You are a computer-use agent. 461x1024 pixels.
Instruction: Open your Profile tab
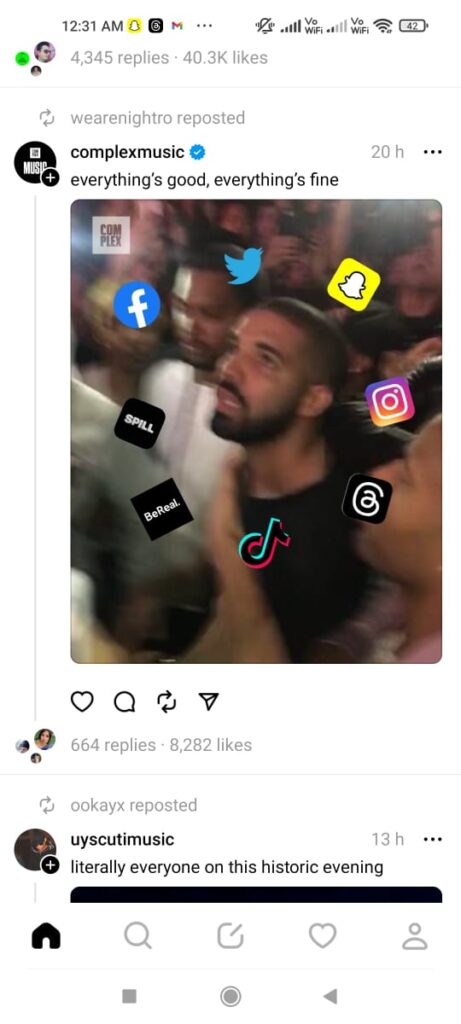pyautogui.click(x=415, y=936)
